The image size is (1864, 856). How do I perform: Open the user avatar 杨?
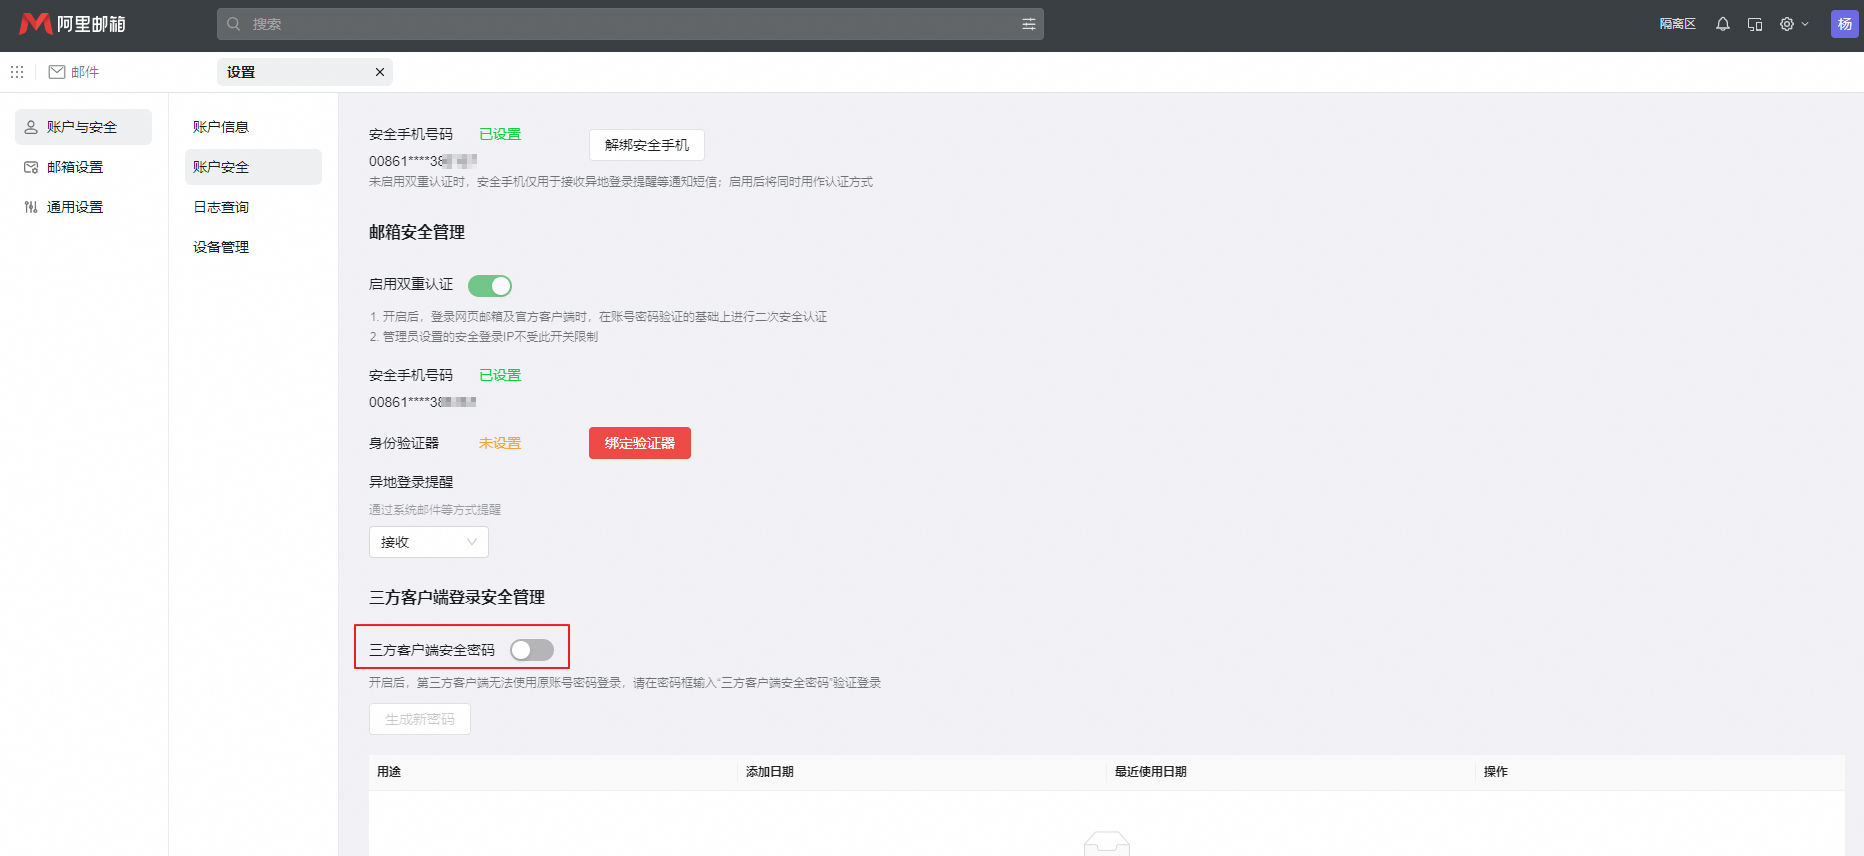(1844, 24)
